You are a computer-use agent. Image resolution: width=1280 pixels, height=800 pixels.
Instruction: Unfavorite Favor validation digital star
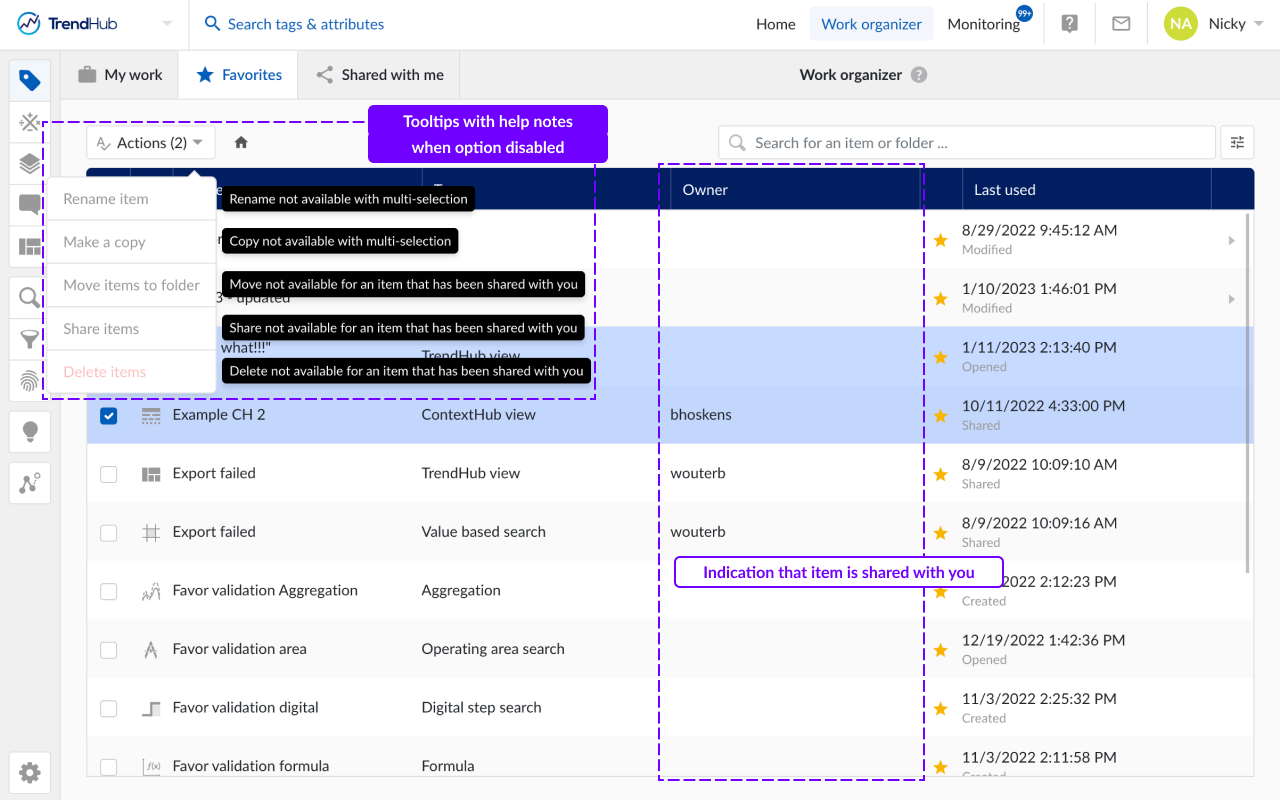point(940,709)
